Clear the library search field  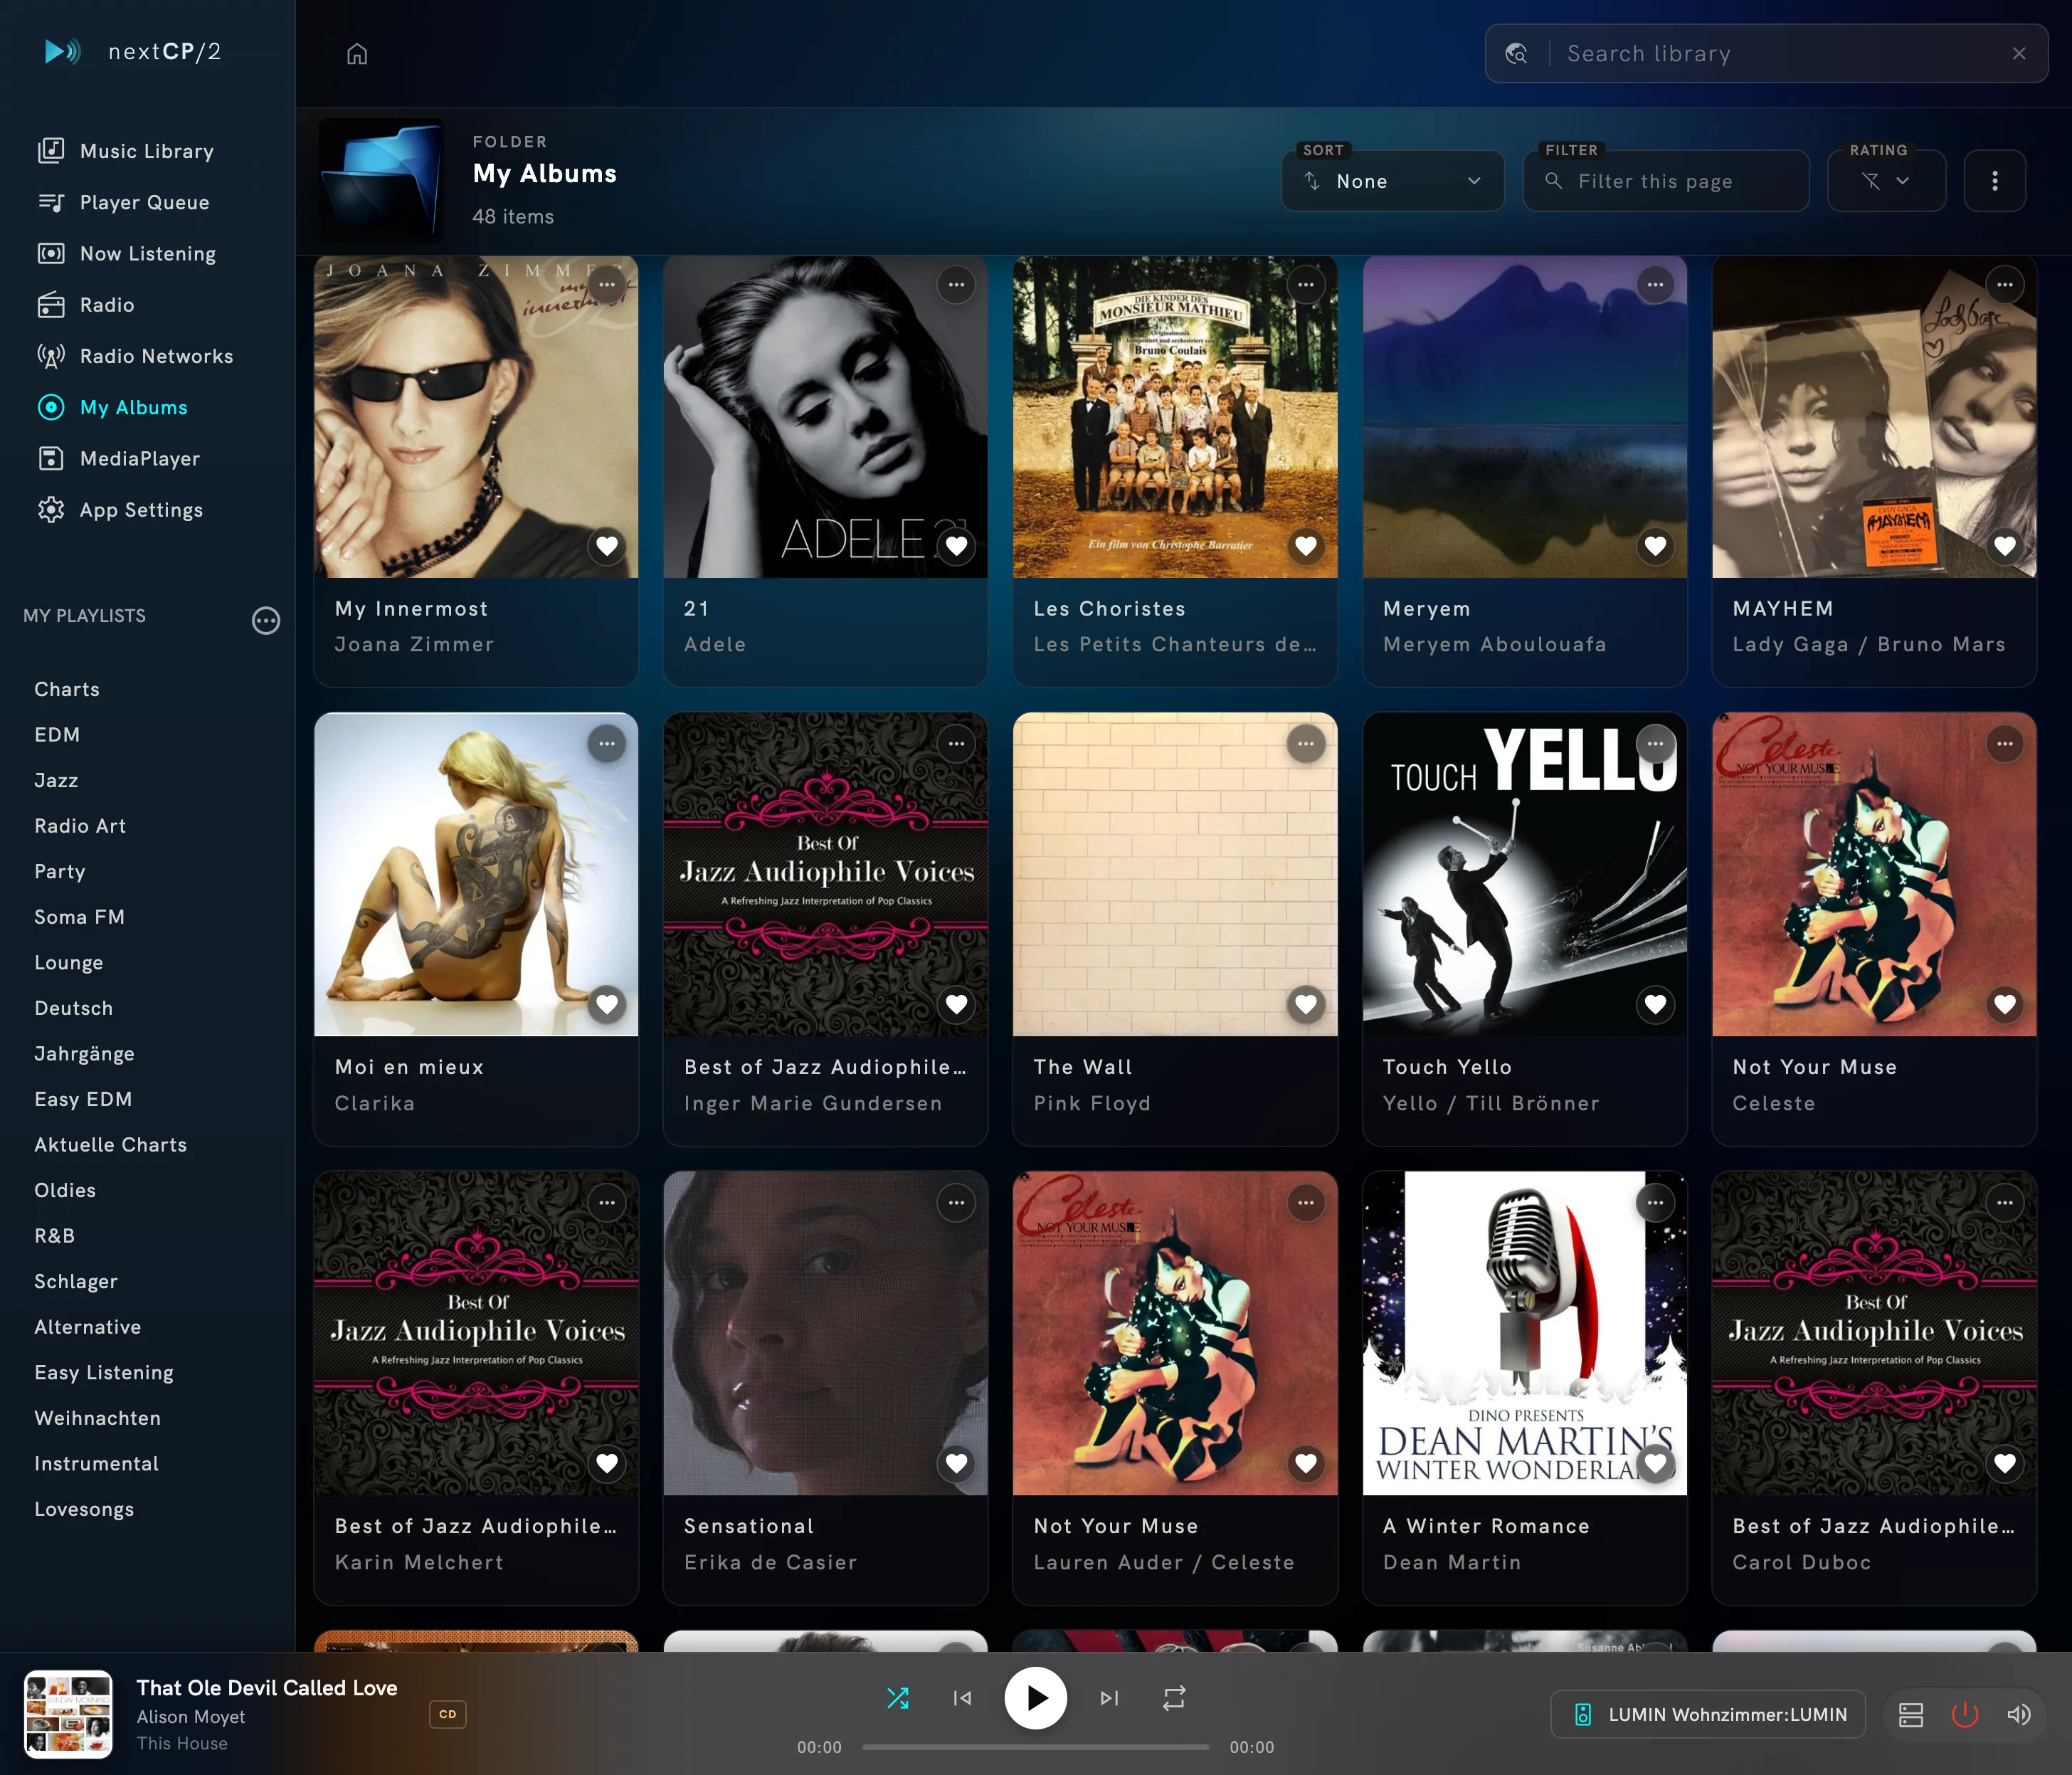[2019, 54]
